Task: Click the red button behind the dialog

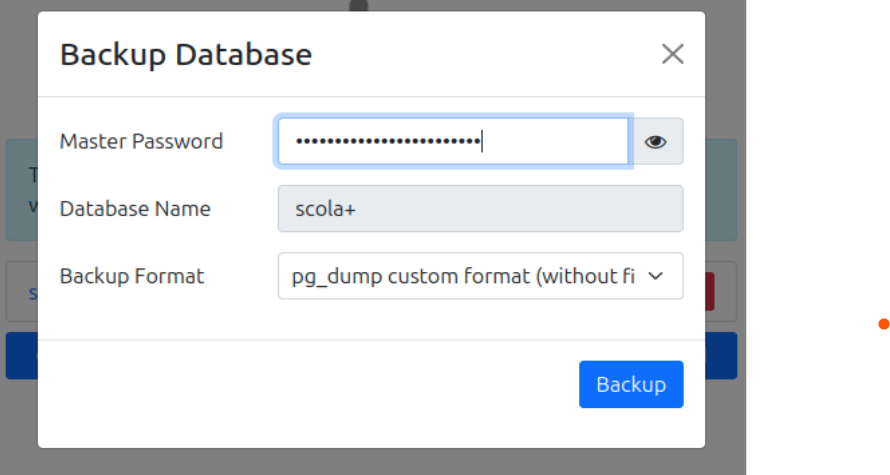Action: (710, 291)
